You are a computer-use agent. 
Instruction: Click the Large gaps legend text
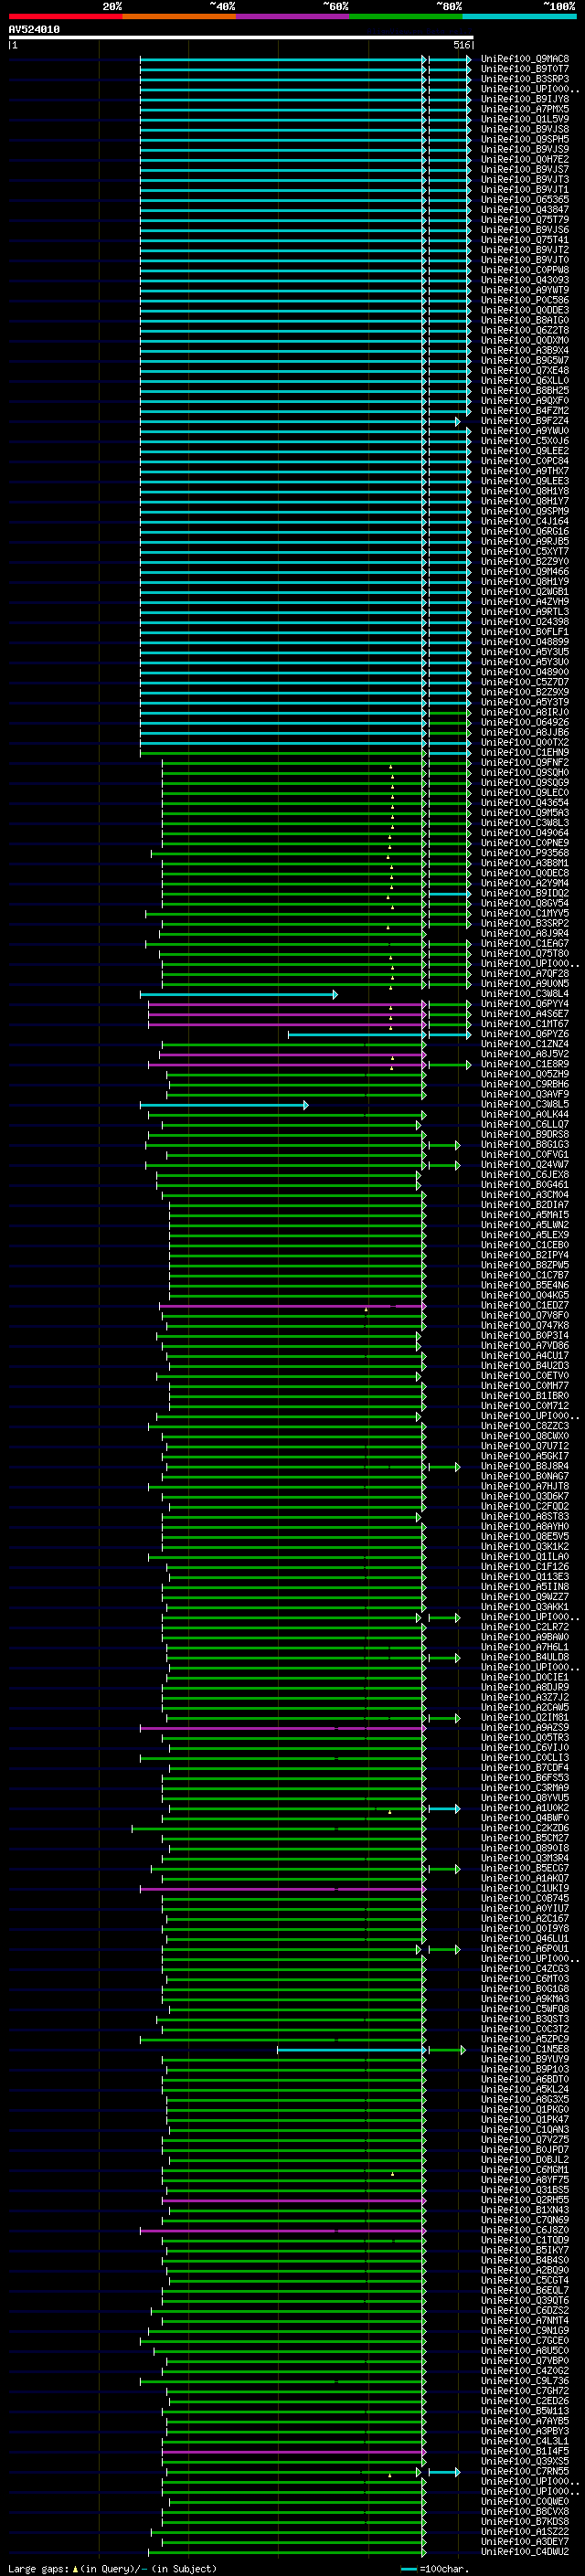coord(112,2569)
